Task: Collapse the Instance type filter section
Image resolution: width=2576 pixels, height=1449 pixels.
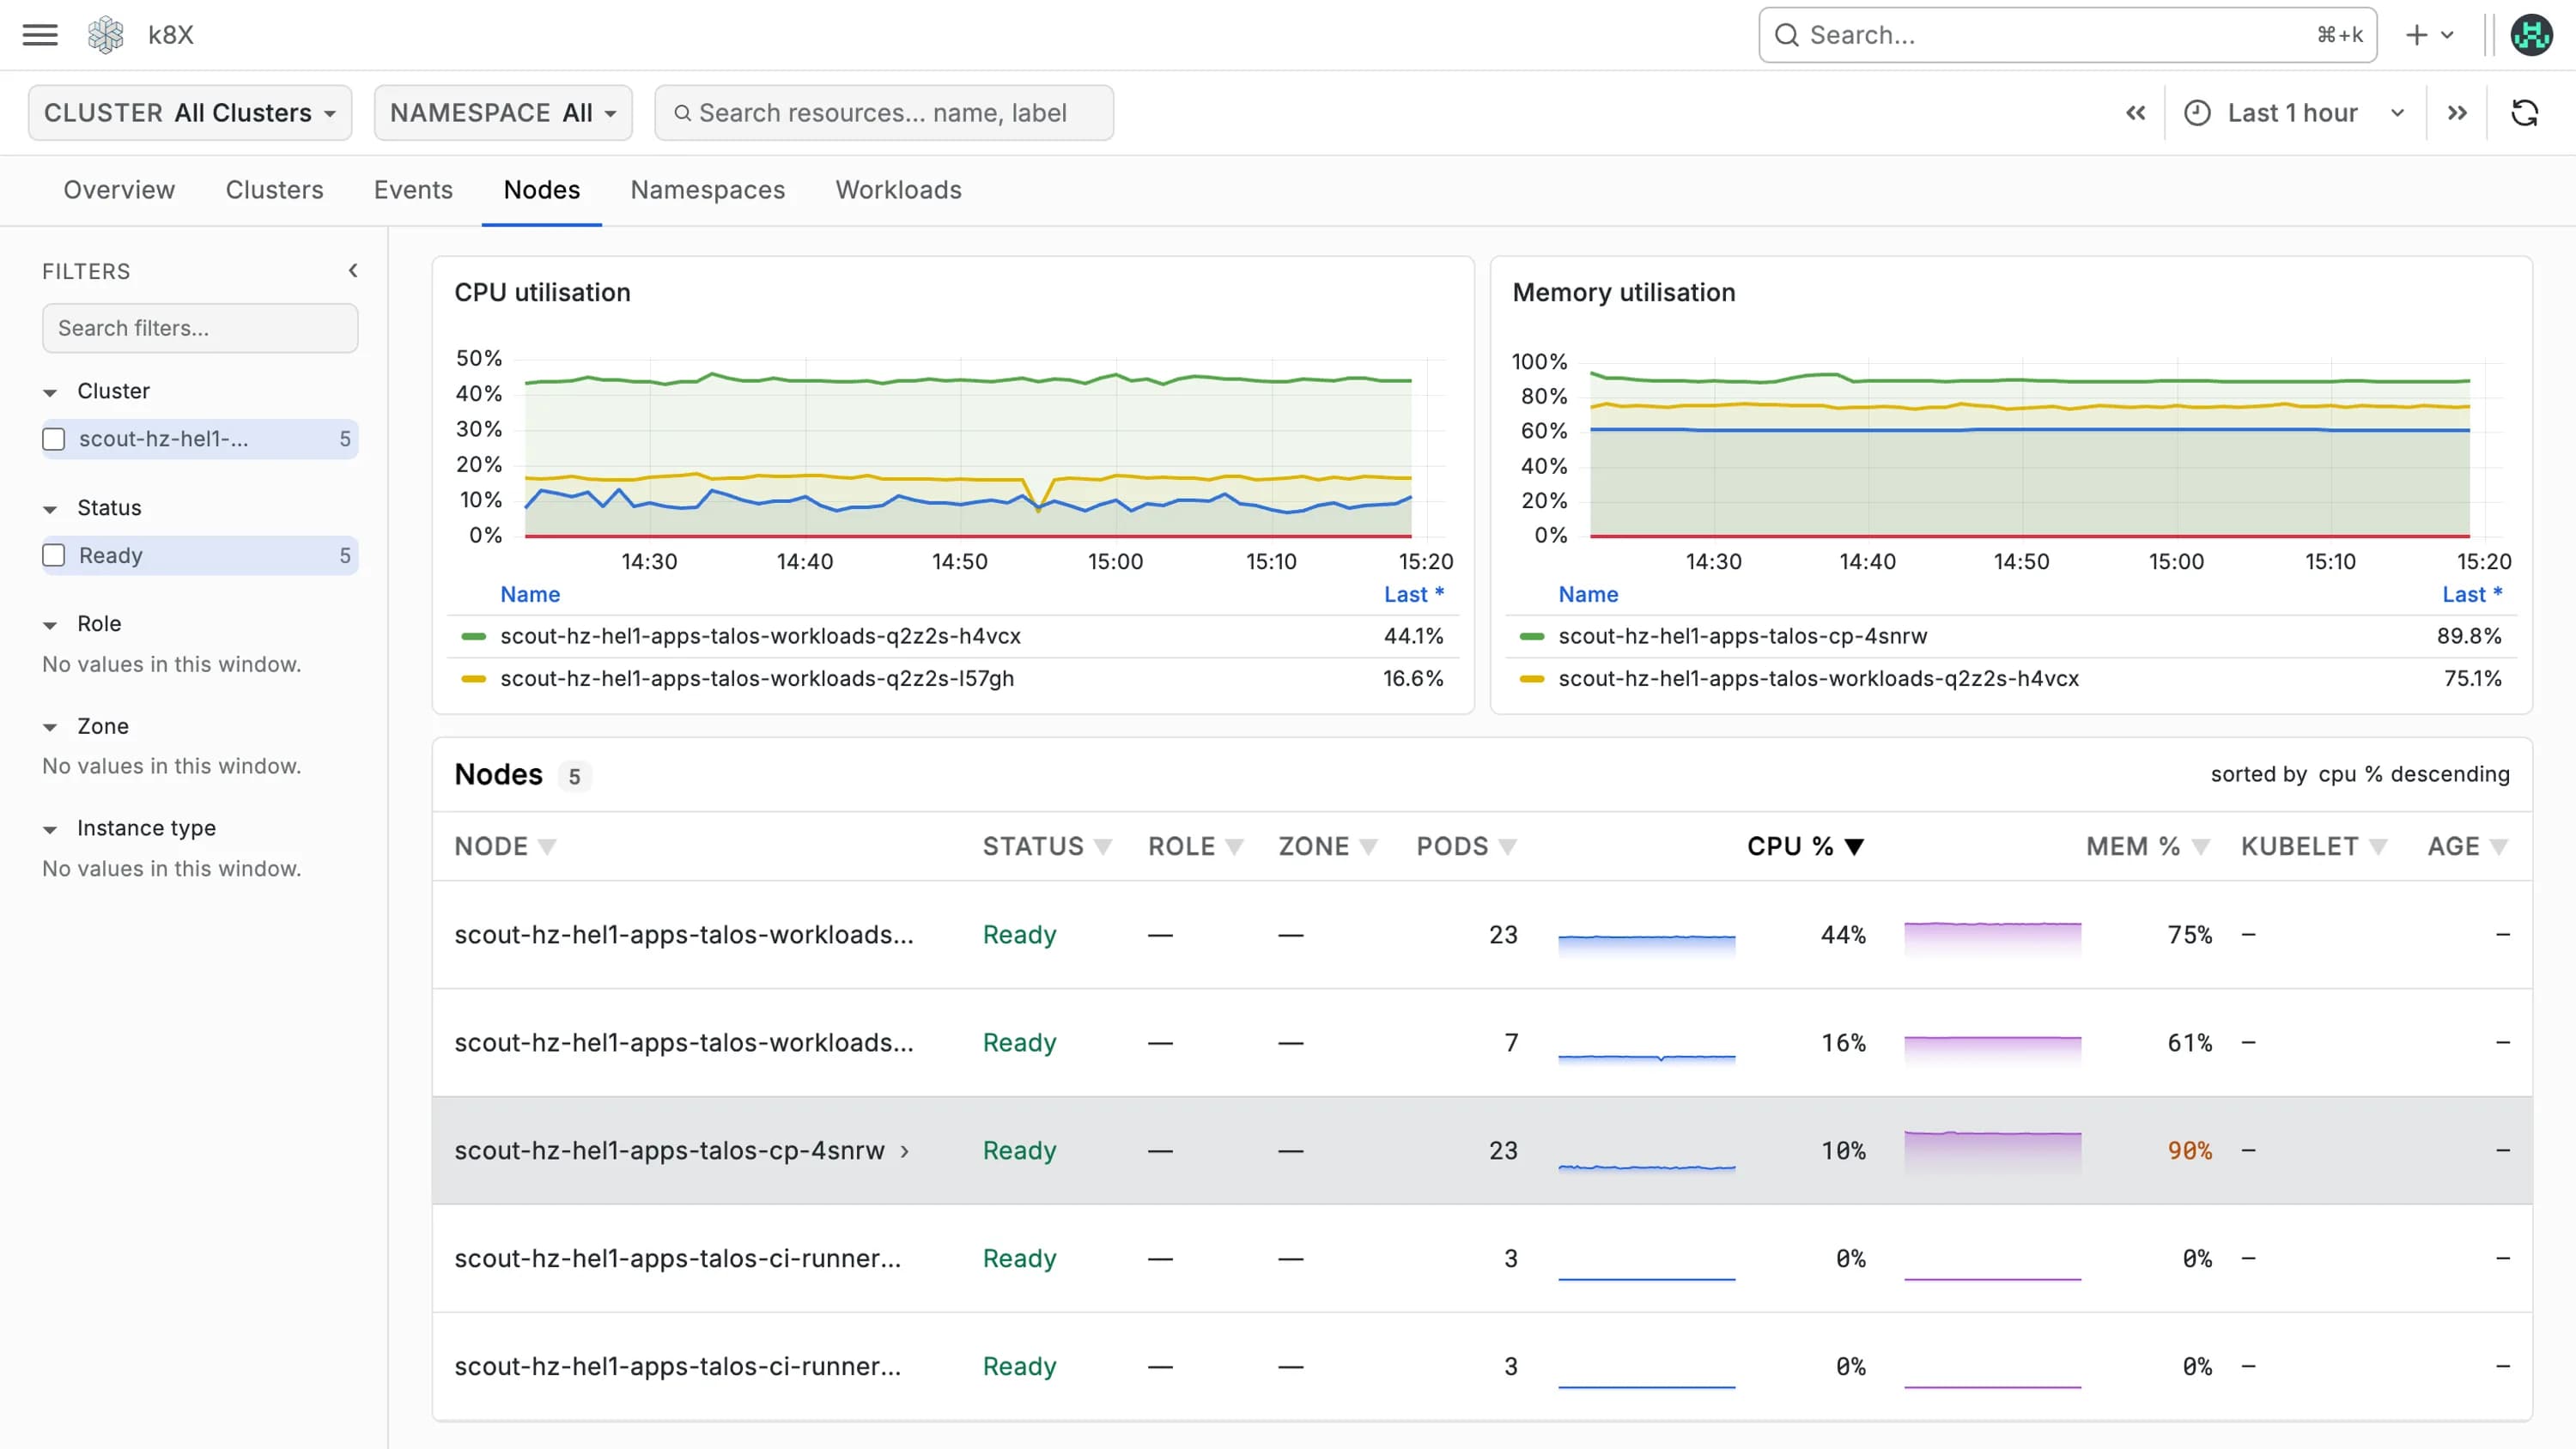Action: coord(50,829)
